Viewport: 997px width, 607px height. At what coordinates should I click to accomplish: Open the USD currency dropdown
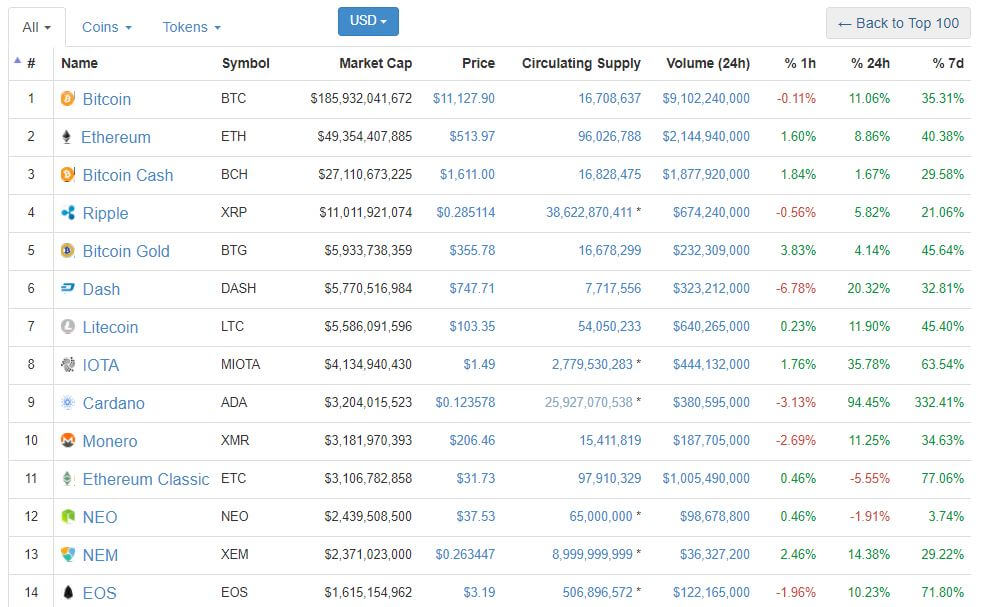point(368,21)
